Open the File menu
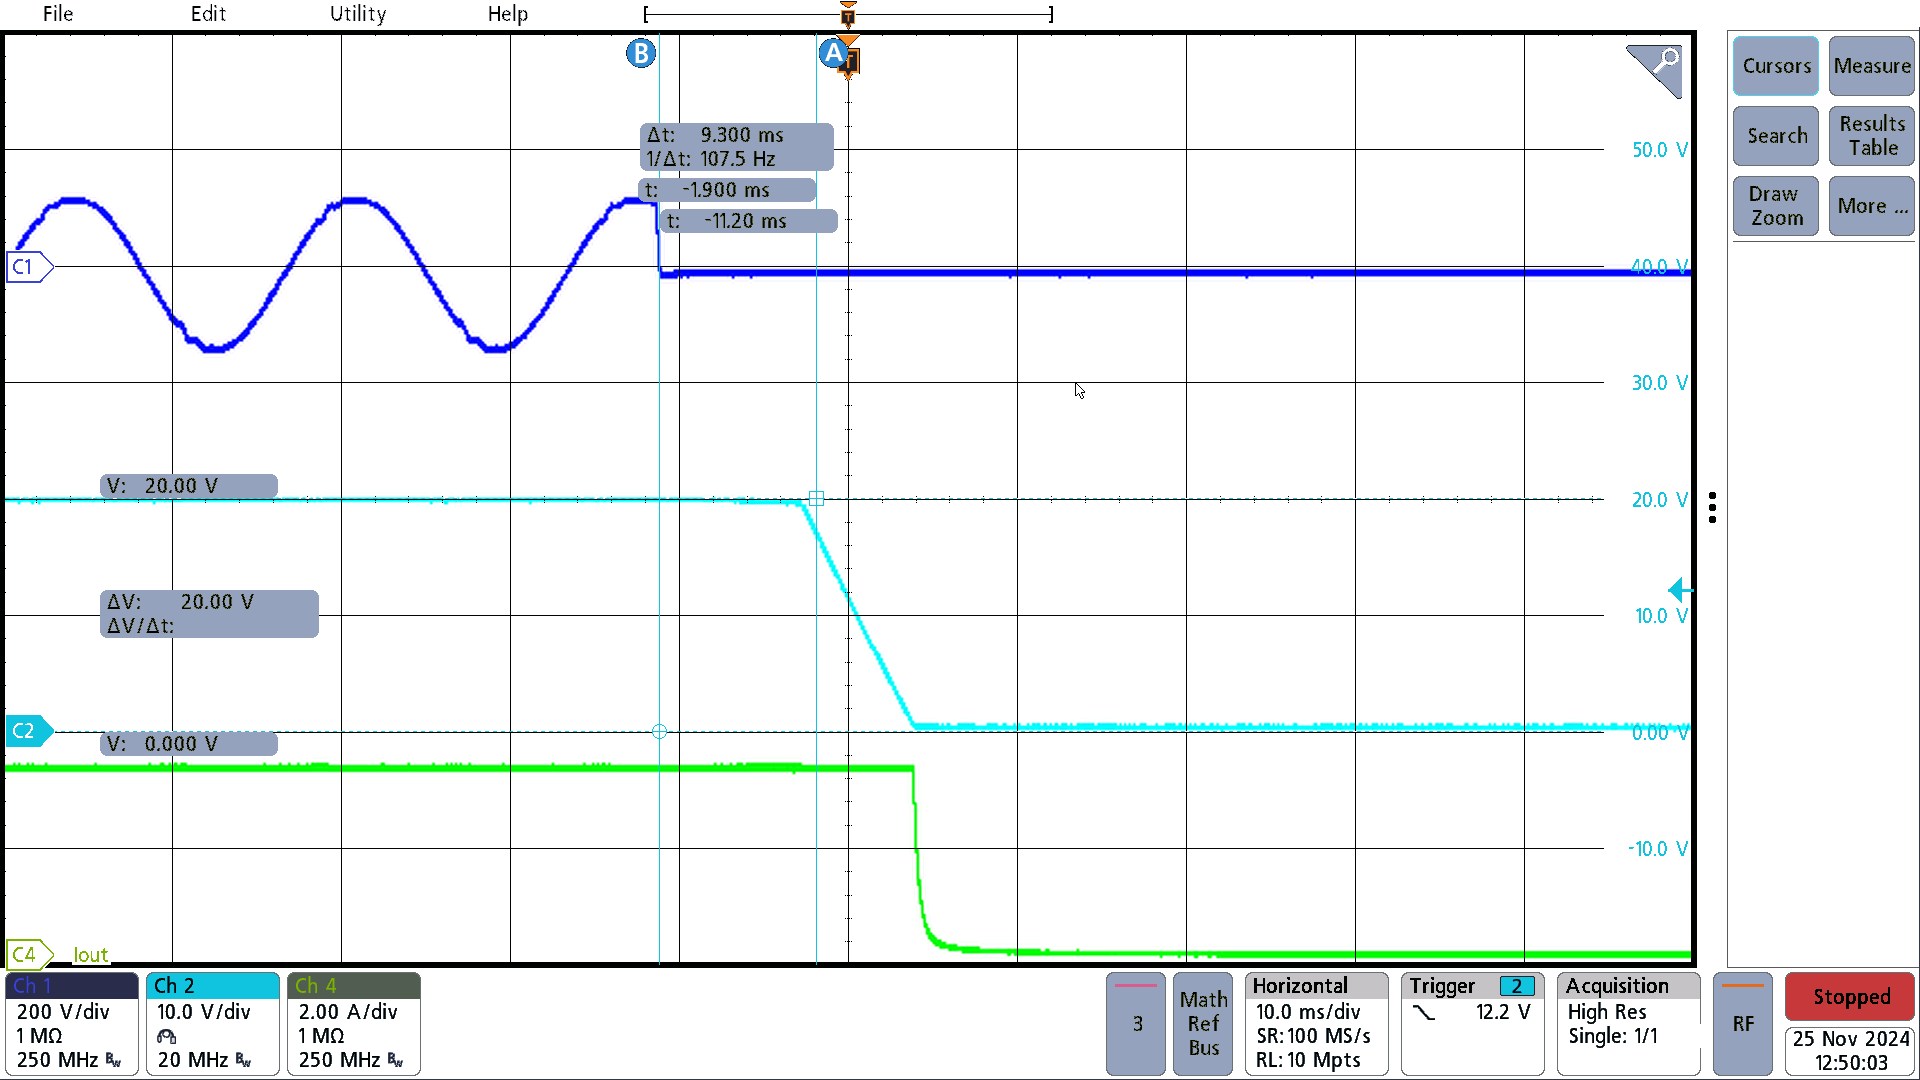Screen dimensions: 1920x1080 pos(57,15)
